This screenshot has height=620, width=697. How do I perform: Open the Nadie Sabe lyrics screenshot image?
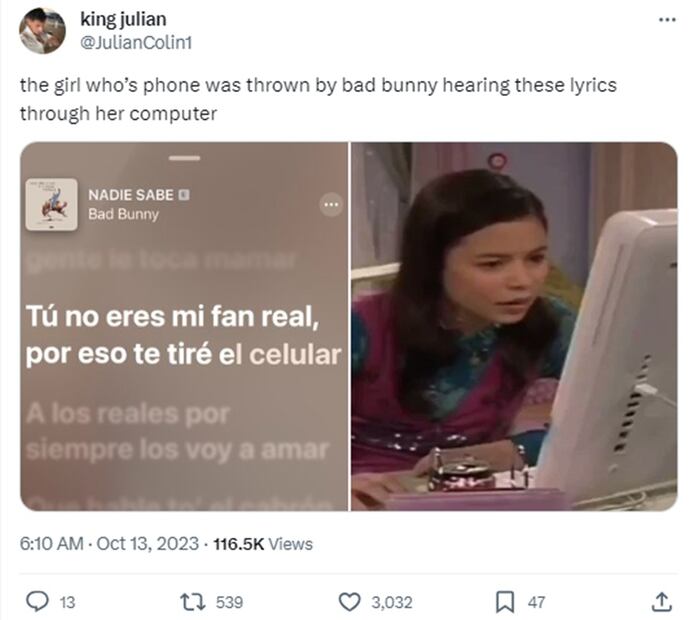point(184,327)
